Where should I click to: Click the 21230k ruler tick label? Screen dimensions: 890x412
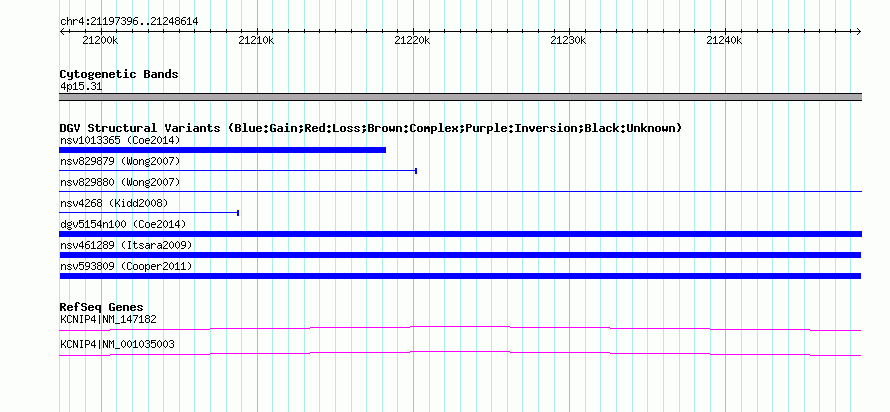568,40
